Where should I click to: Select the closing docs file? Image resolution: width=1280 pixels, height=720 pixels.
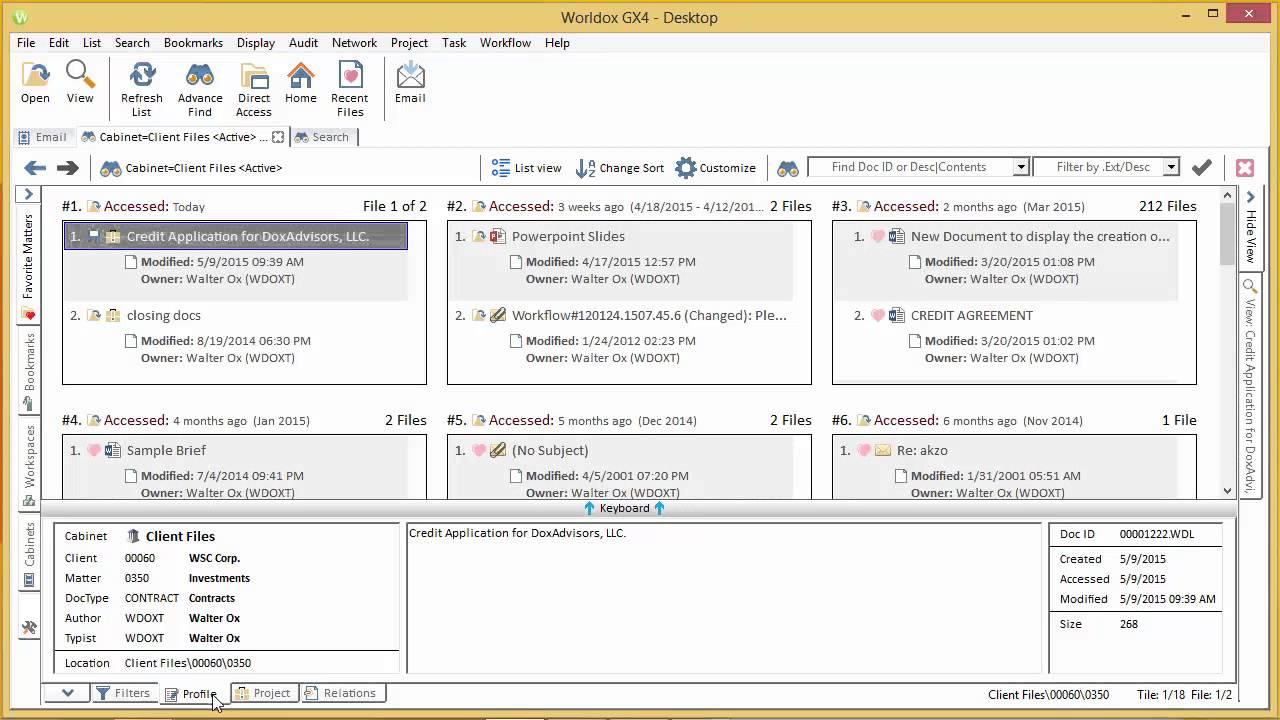163,315
